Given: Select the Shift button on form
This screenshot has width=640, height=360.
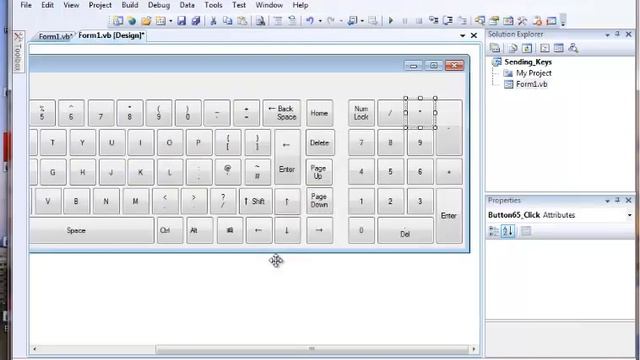Looking at the screenshot, I should click(256, 201).
